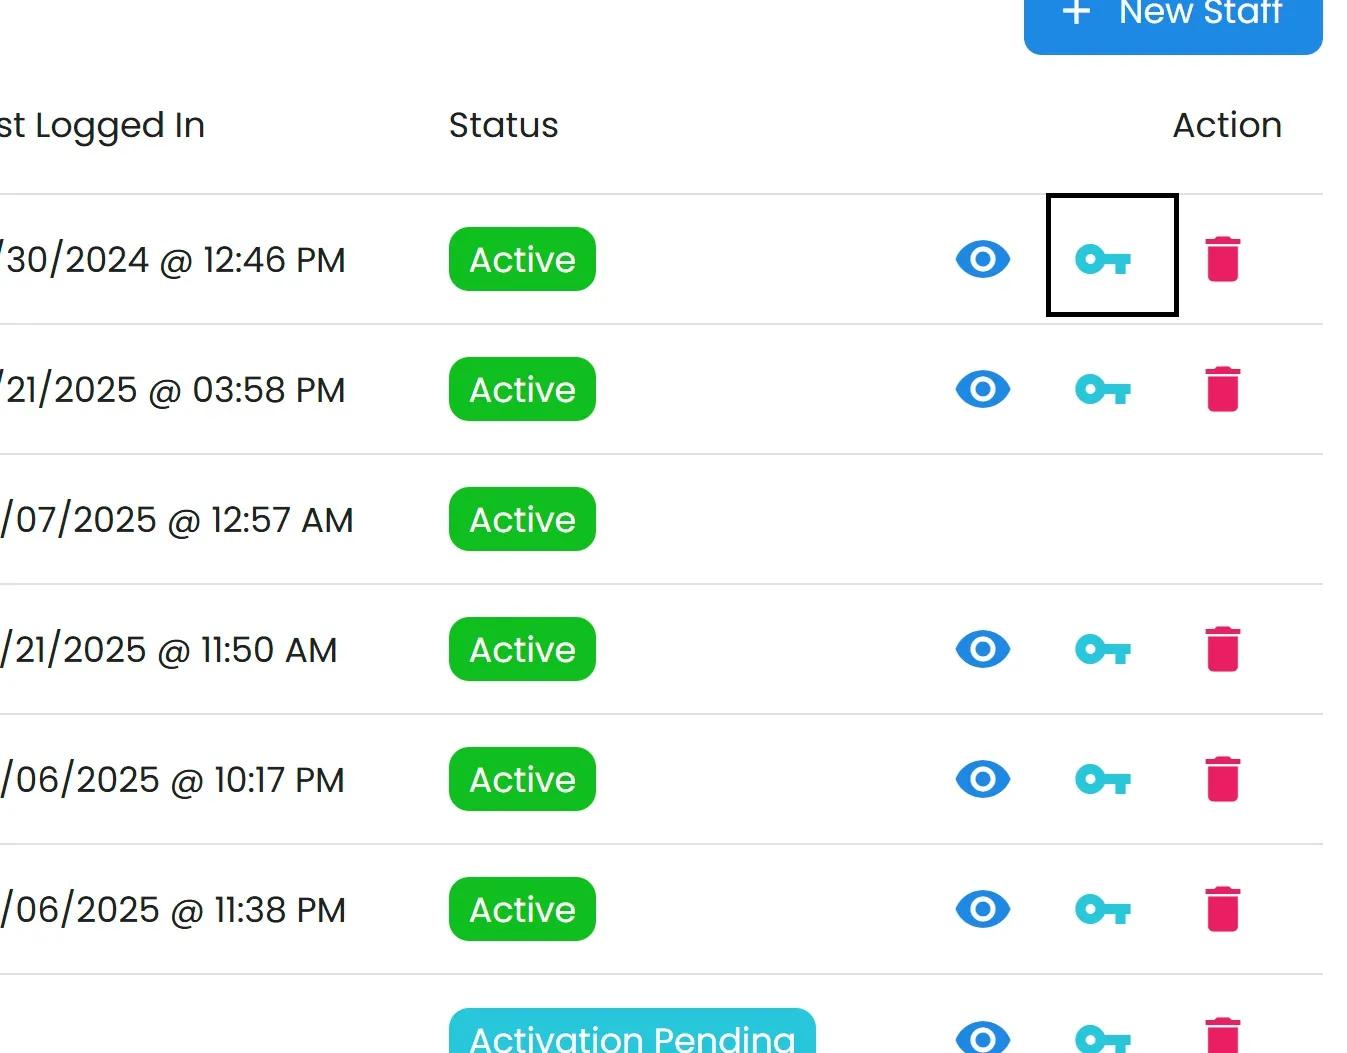Click Active badge in 12:57 AM row
The width and height of the screenshot is (1347, 1053).
pos(522,519)
